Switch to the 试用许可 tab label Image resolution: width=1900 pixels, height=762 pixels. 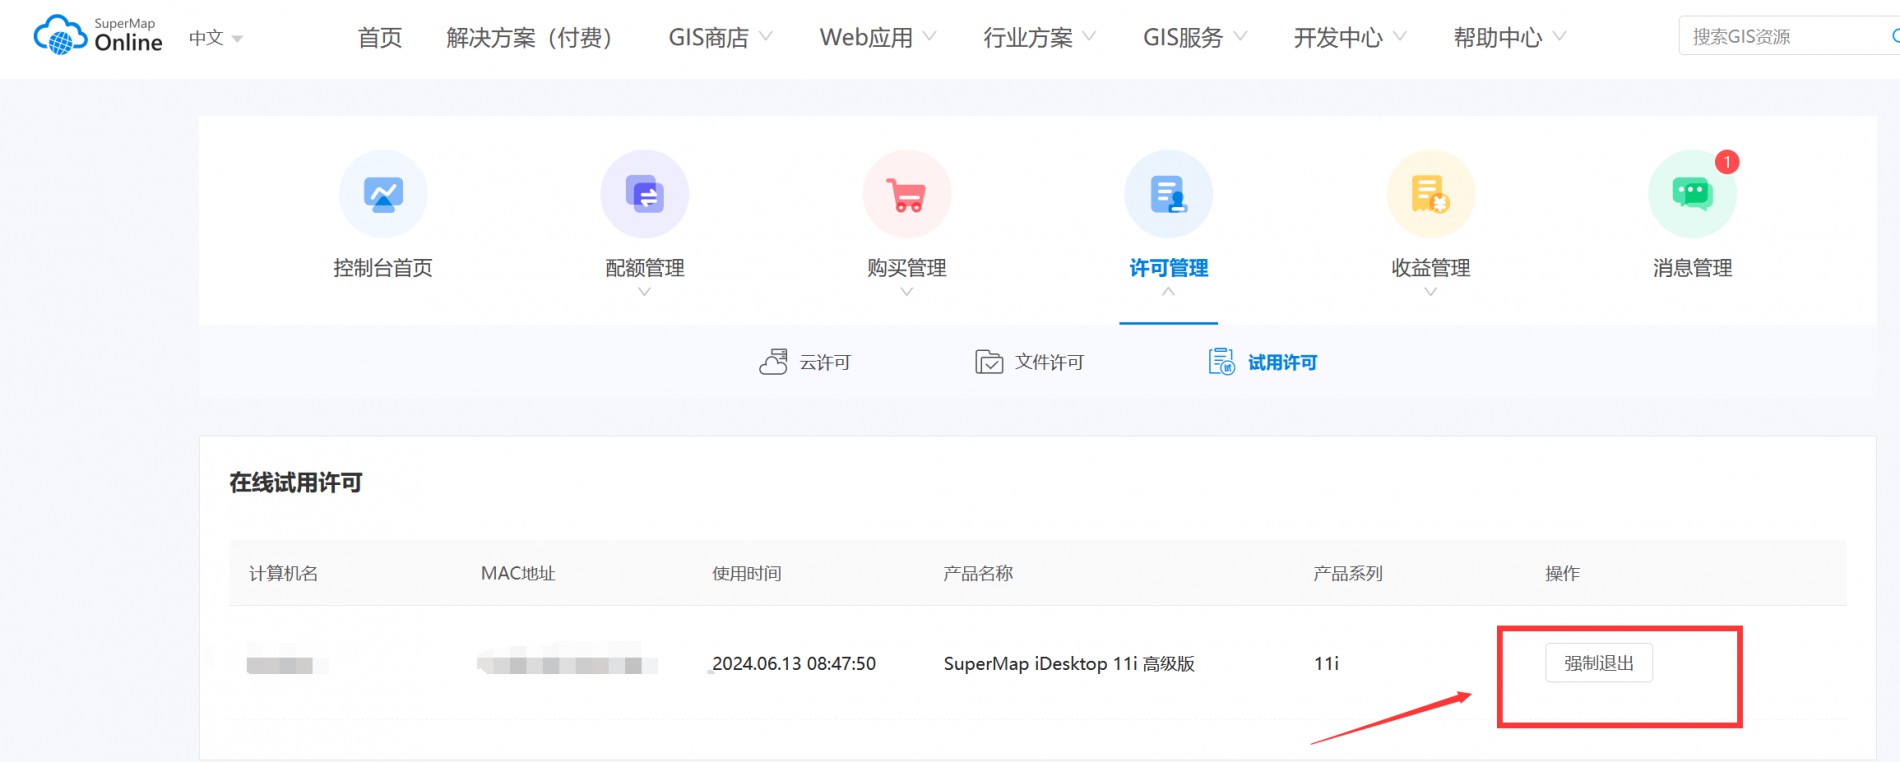[1283, 362]
